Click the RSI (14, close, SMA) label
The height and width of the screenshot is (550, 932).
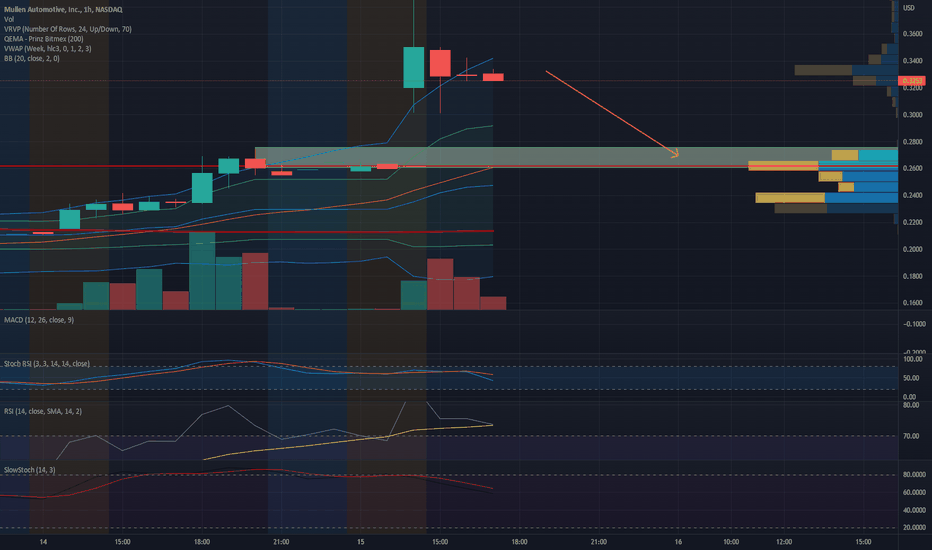pyautogui.click(x=43, y=411)
